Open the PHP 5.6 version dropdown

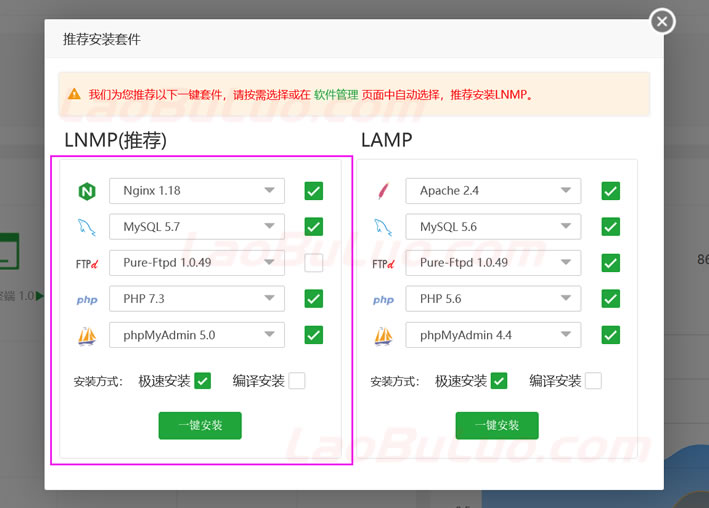coord(493,299)
